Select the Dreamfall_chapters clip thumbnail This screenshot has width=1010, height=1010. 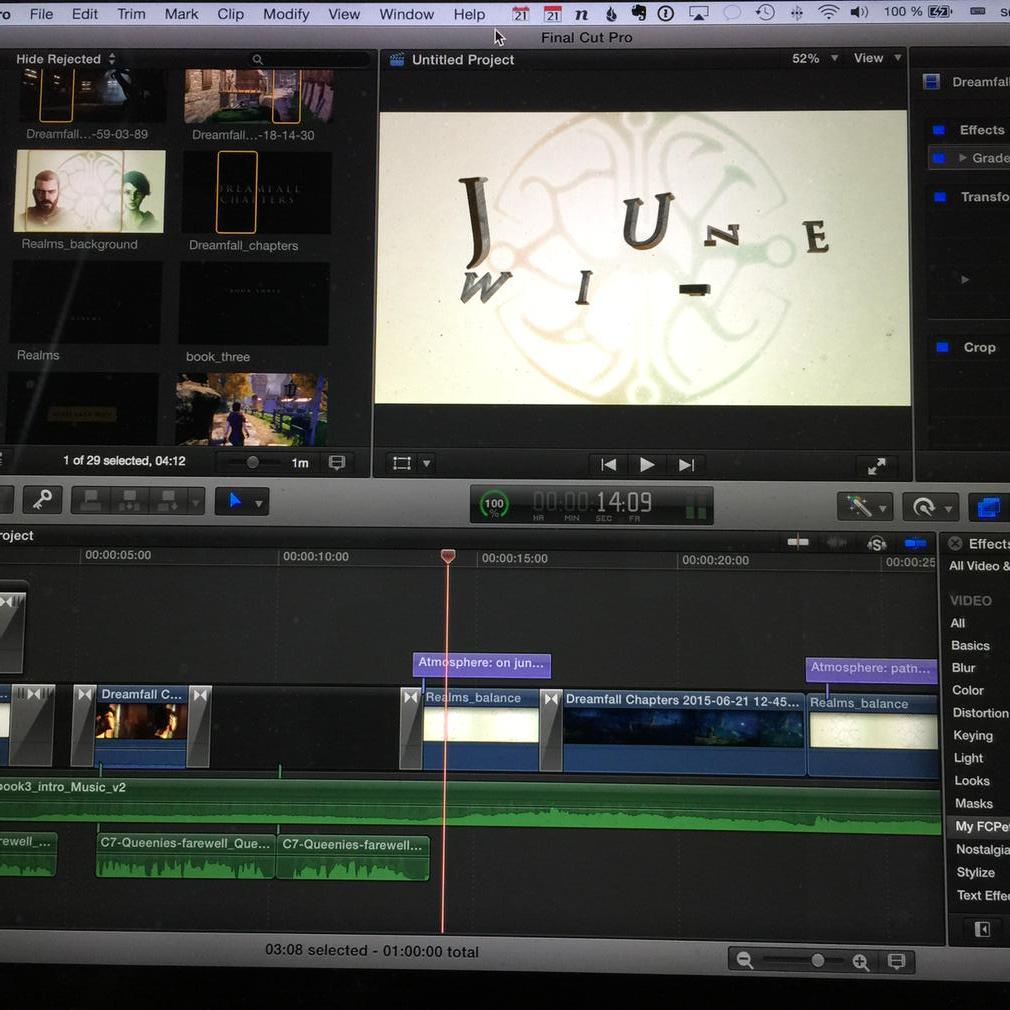256,192
